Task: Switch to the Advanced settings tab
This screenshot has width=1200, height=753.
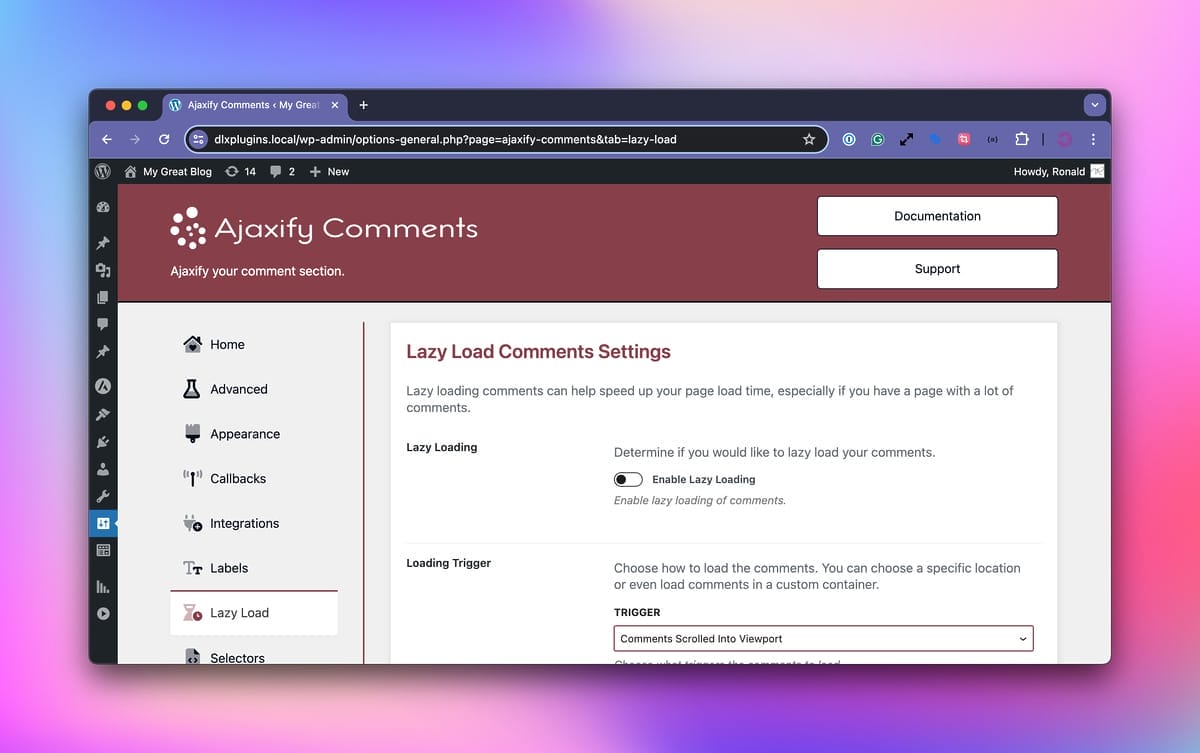Action: click(239, 389)
